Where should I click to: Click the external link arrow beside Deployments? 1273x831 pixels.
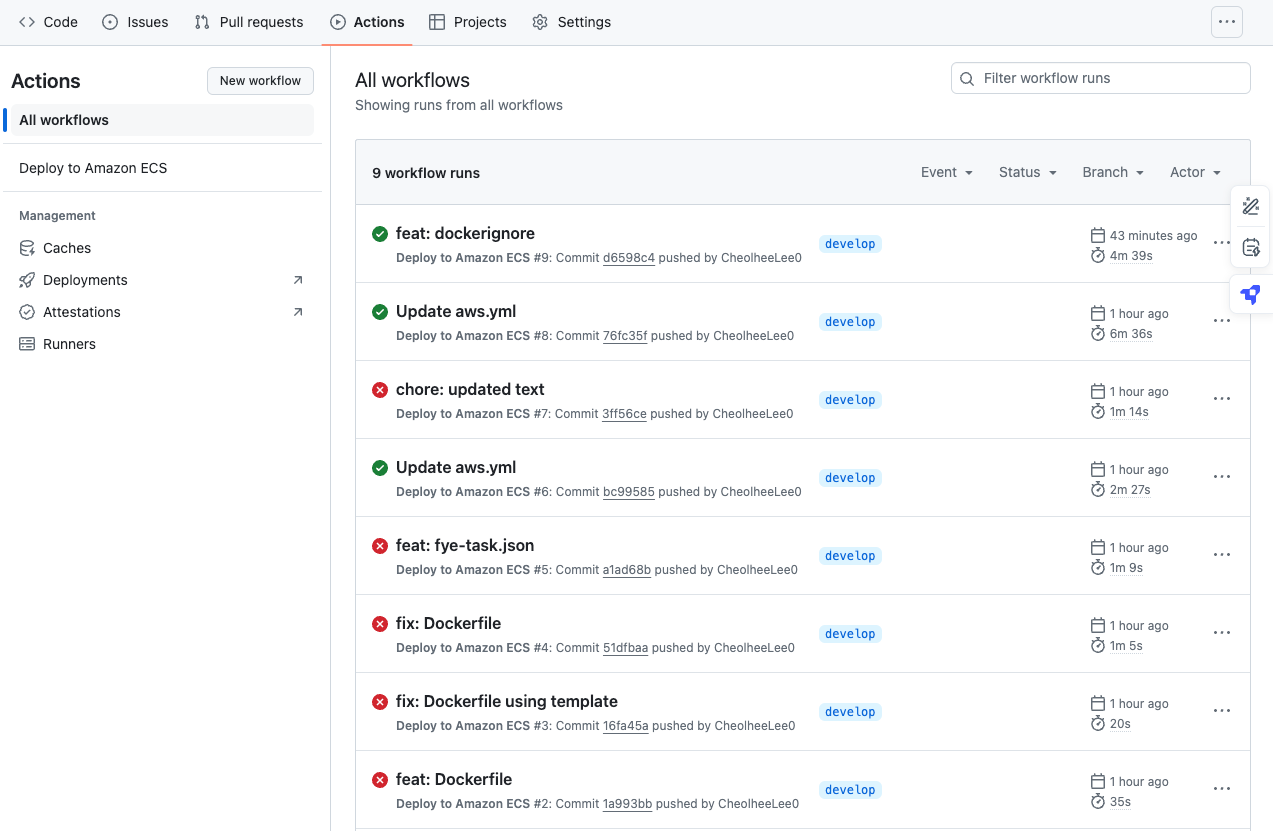coord(298,280)
